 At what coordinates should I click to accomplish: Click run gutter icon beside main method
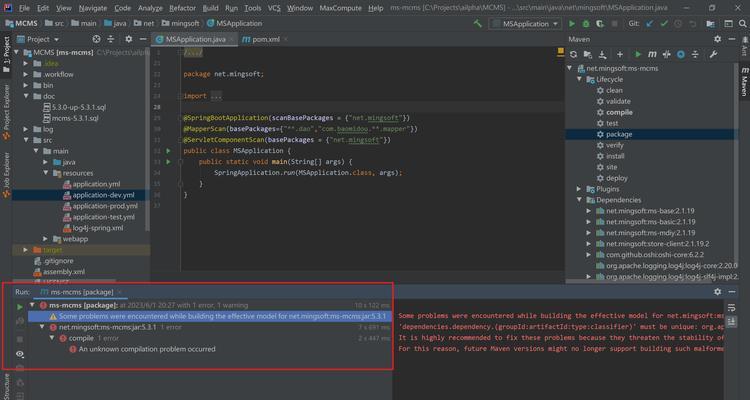[x=168, y=162]
